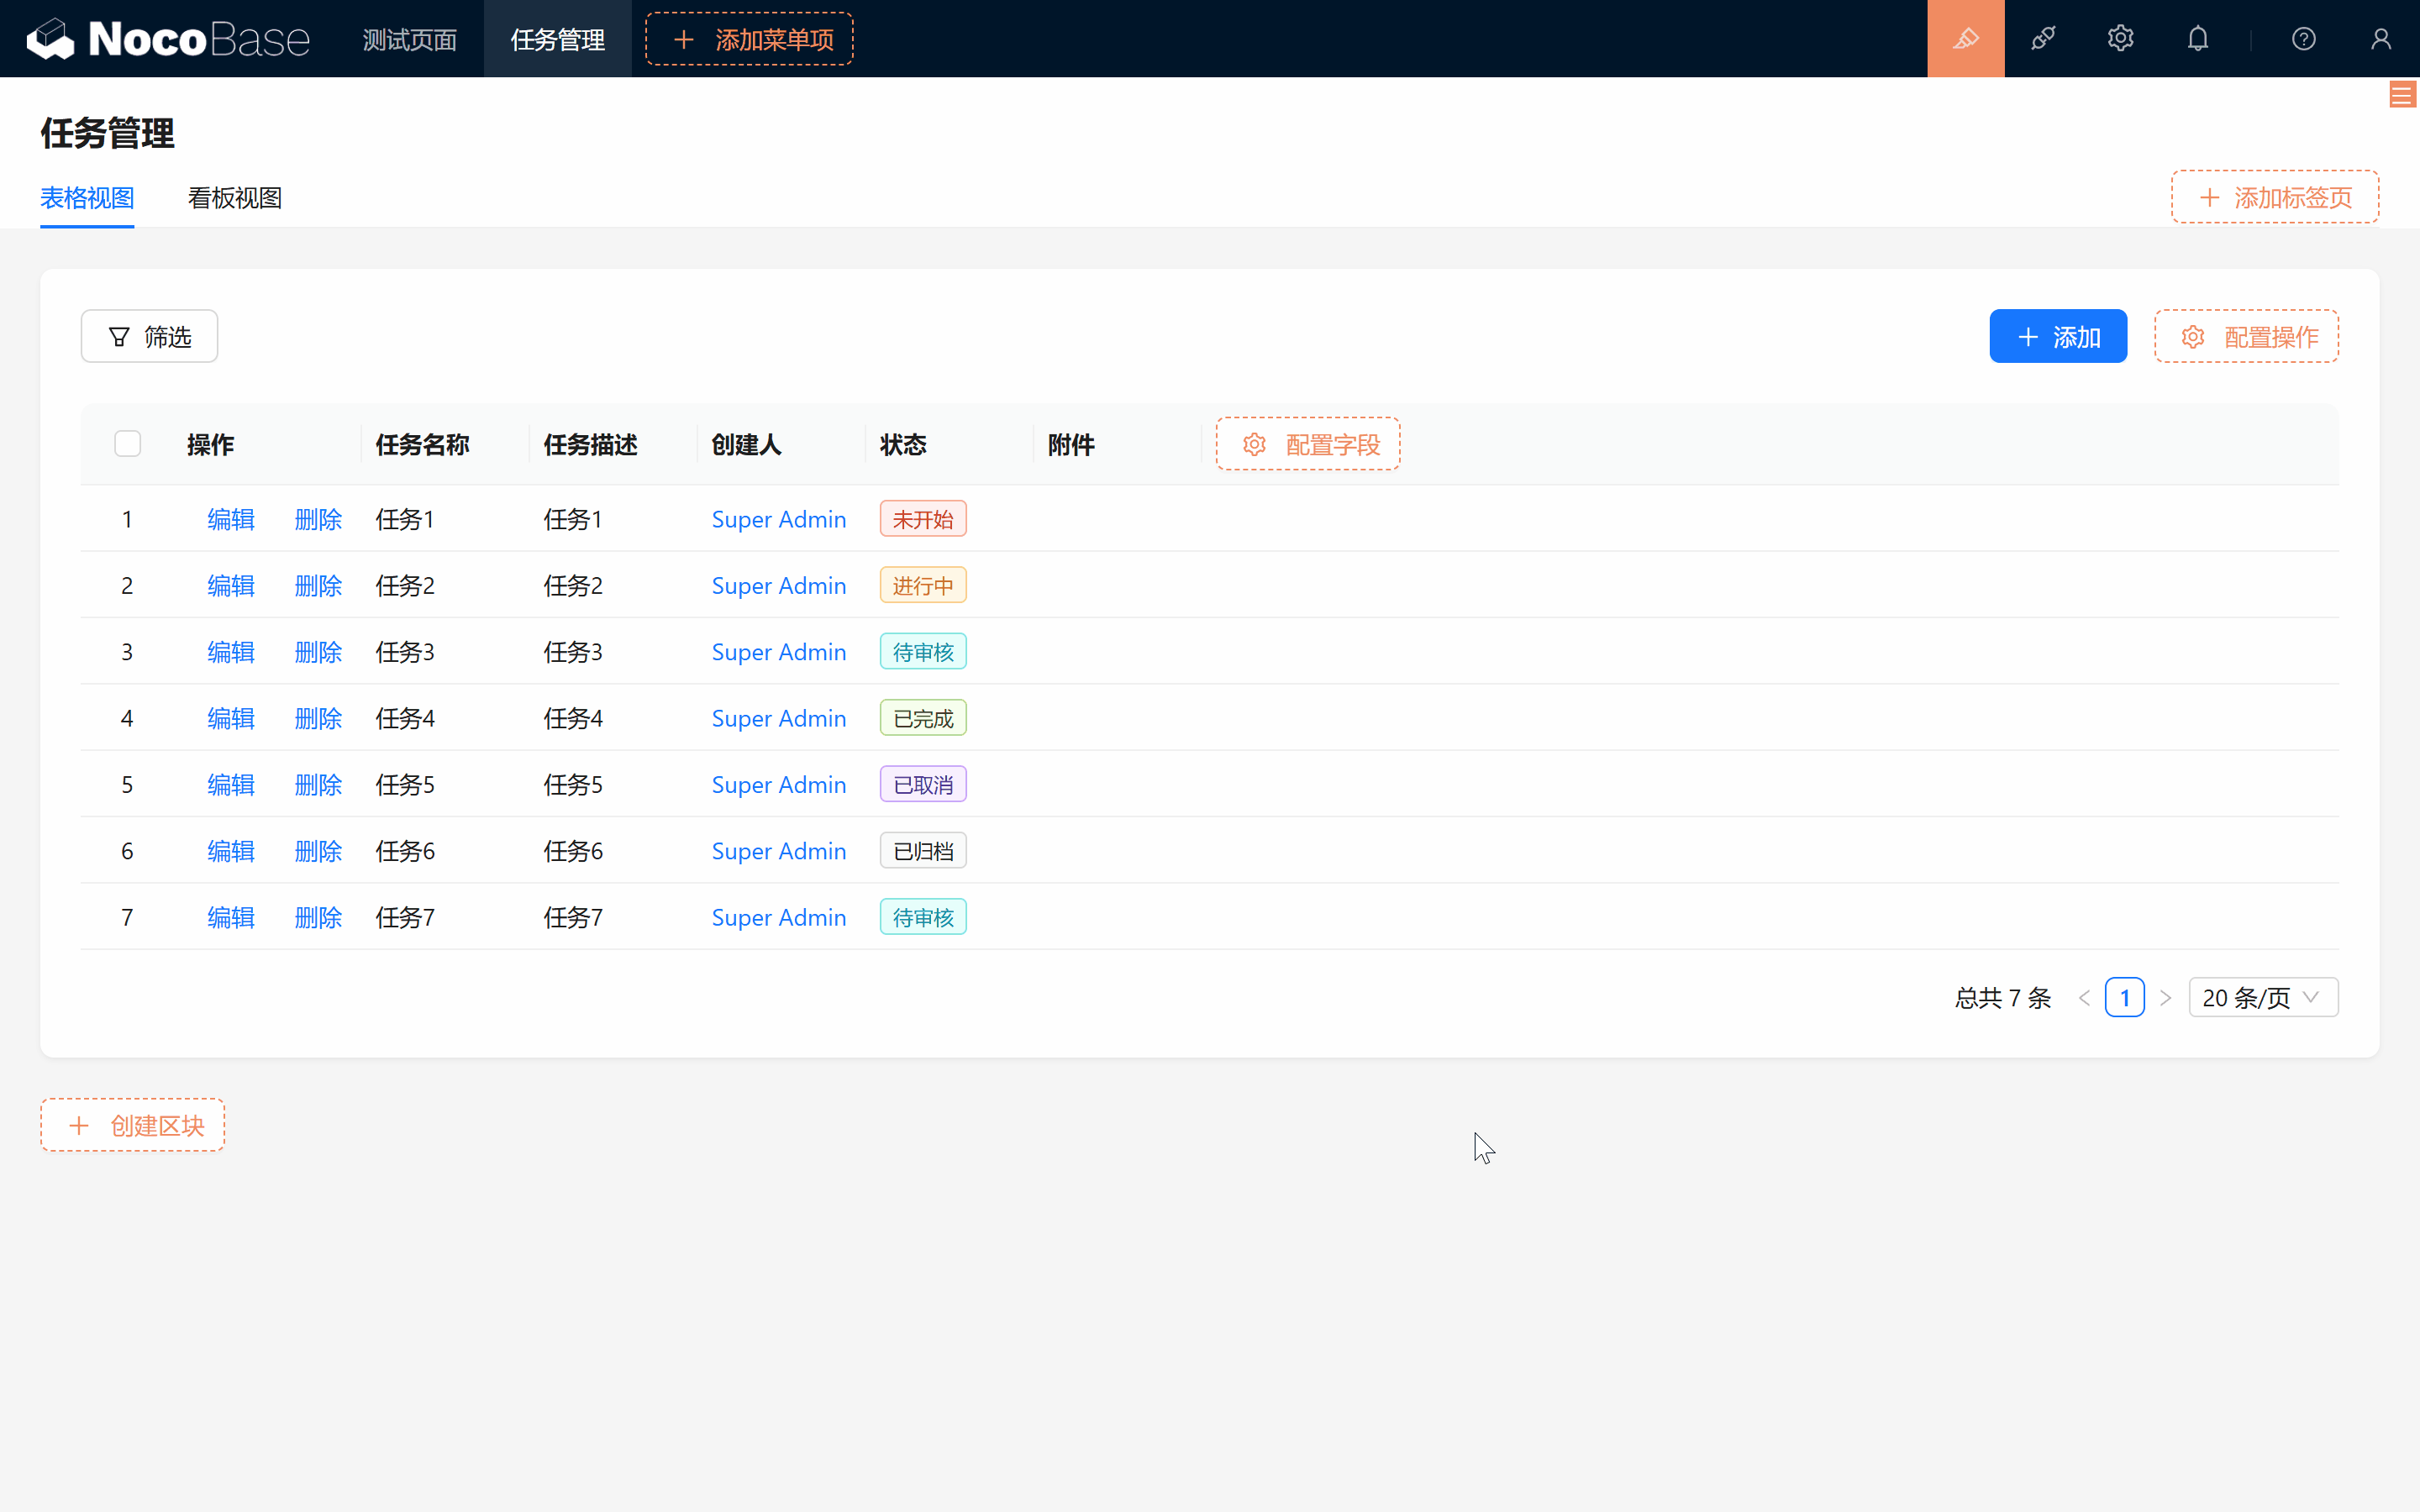
Task: Click the notification bell icon
Action: [x=2199, y=39]
